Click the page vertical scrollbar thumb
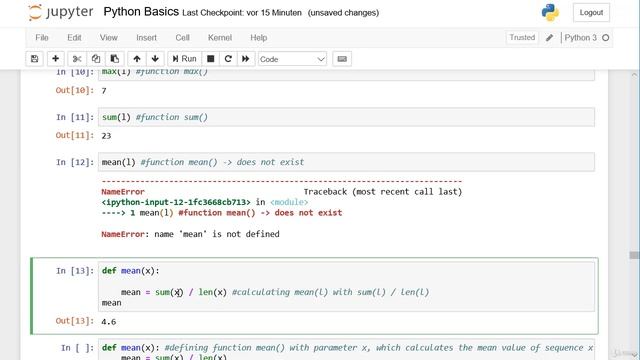The width and height of the screenshot is (640, 360). (x=634, y=255)
